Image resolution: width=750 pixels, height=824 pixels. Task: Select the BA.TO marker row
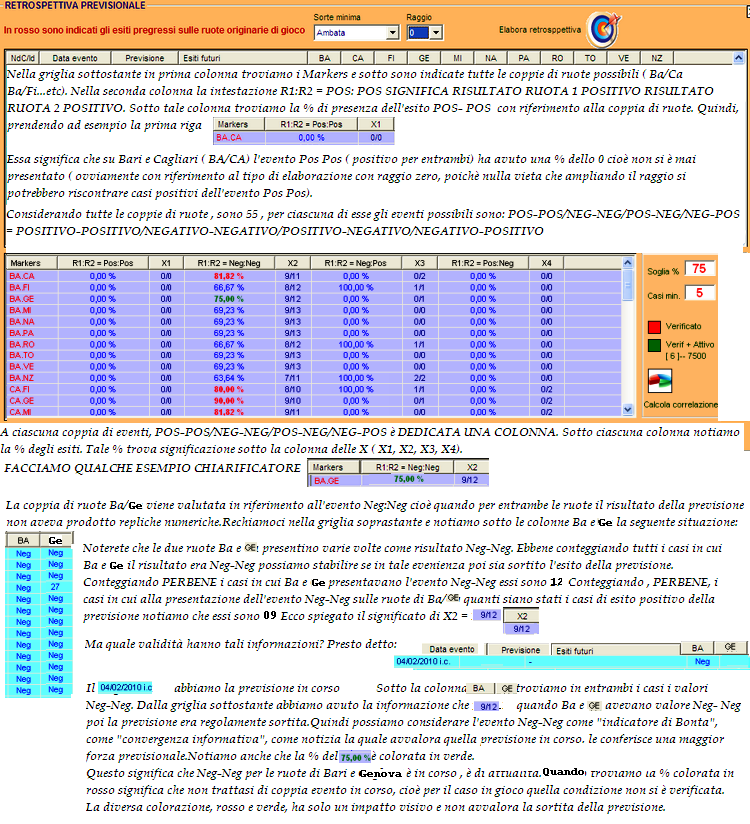click(x=314, y=355)
